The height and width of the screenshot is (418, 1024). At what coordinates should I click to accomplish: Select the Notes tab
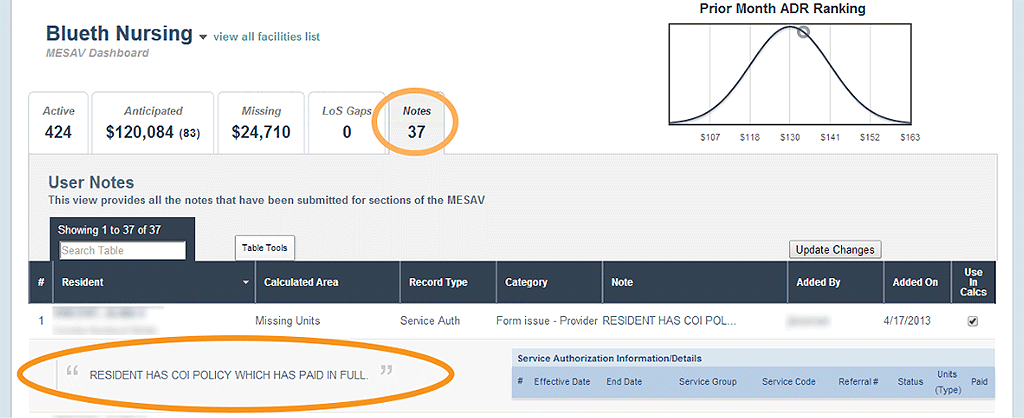coord(417,122)
